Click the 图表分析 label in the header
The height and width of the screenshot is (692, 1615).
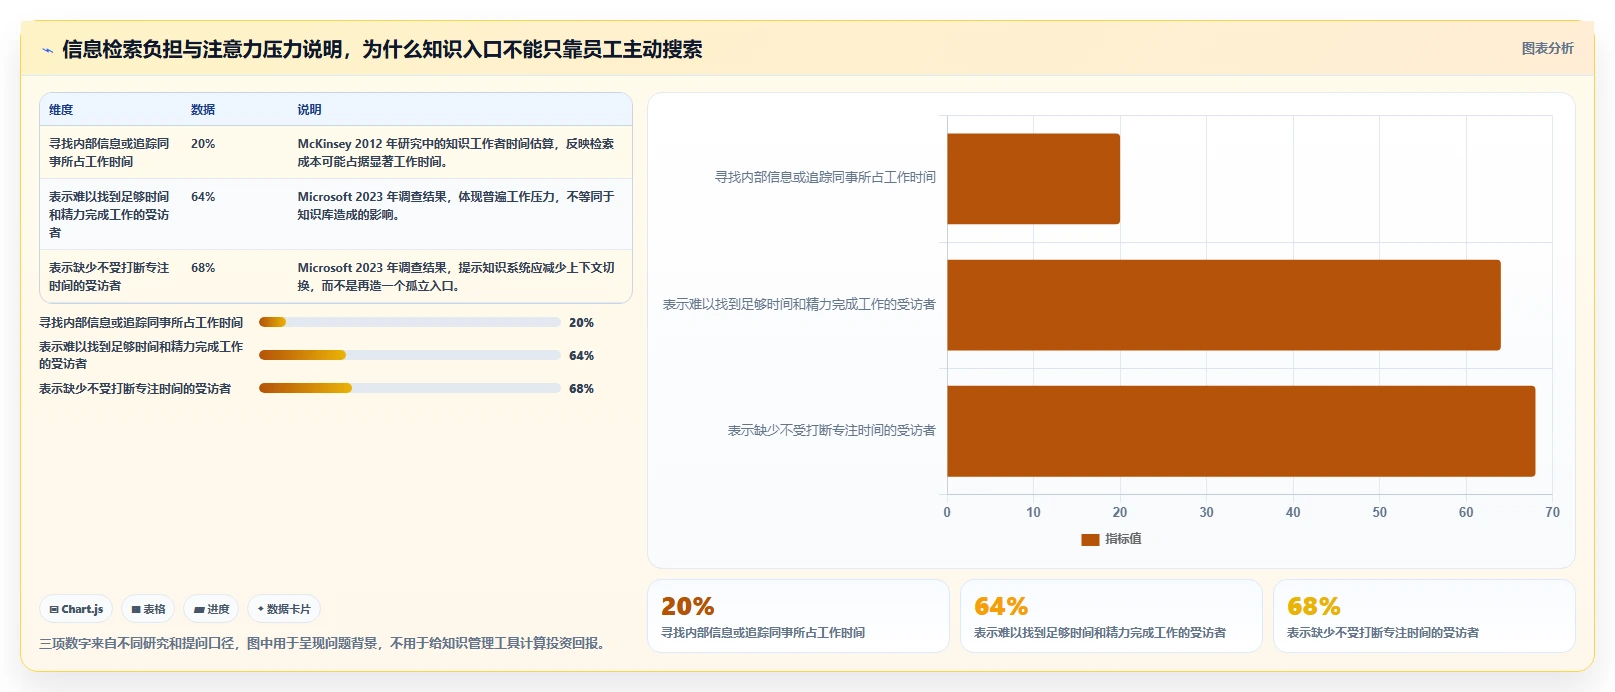(1547, 48)
